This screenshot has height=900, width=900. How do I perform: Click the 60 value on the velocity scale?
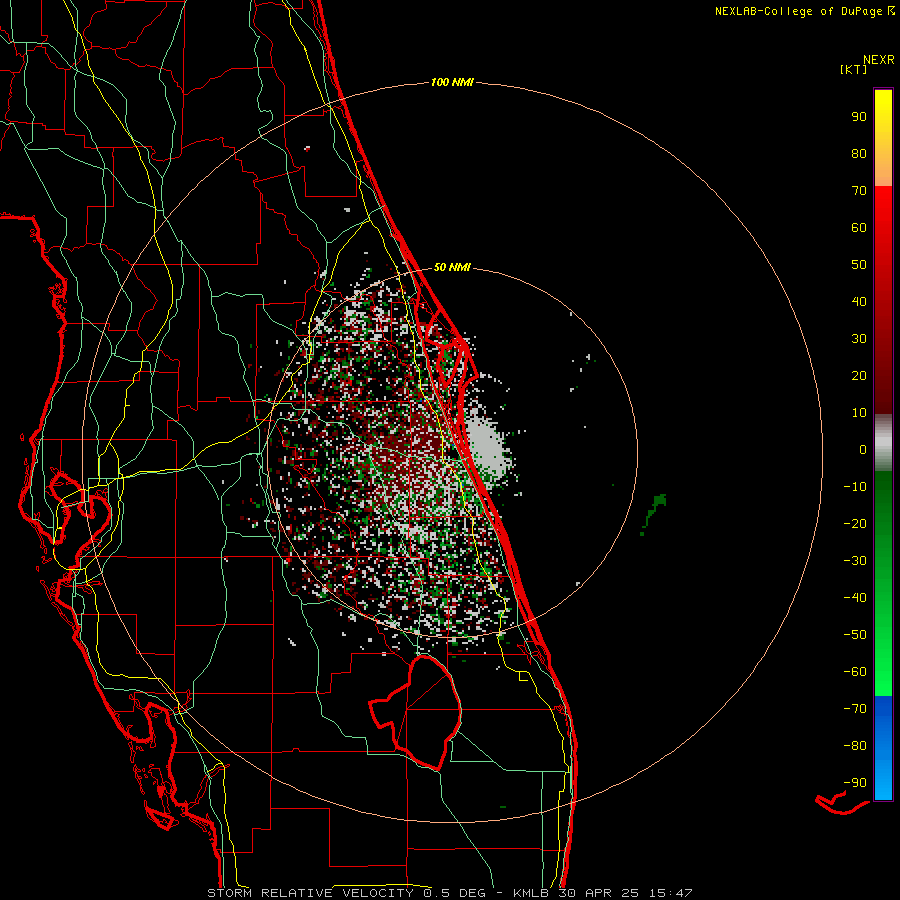coord(859,227)
